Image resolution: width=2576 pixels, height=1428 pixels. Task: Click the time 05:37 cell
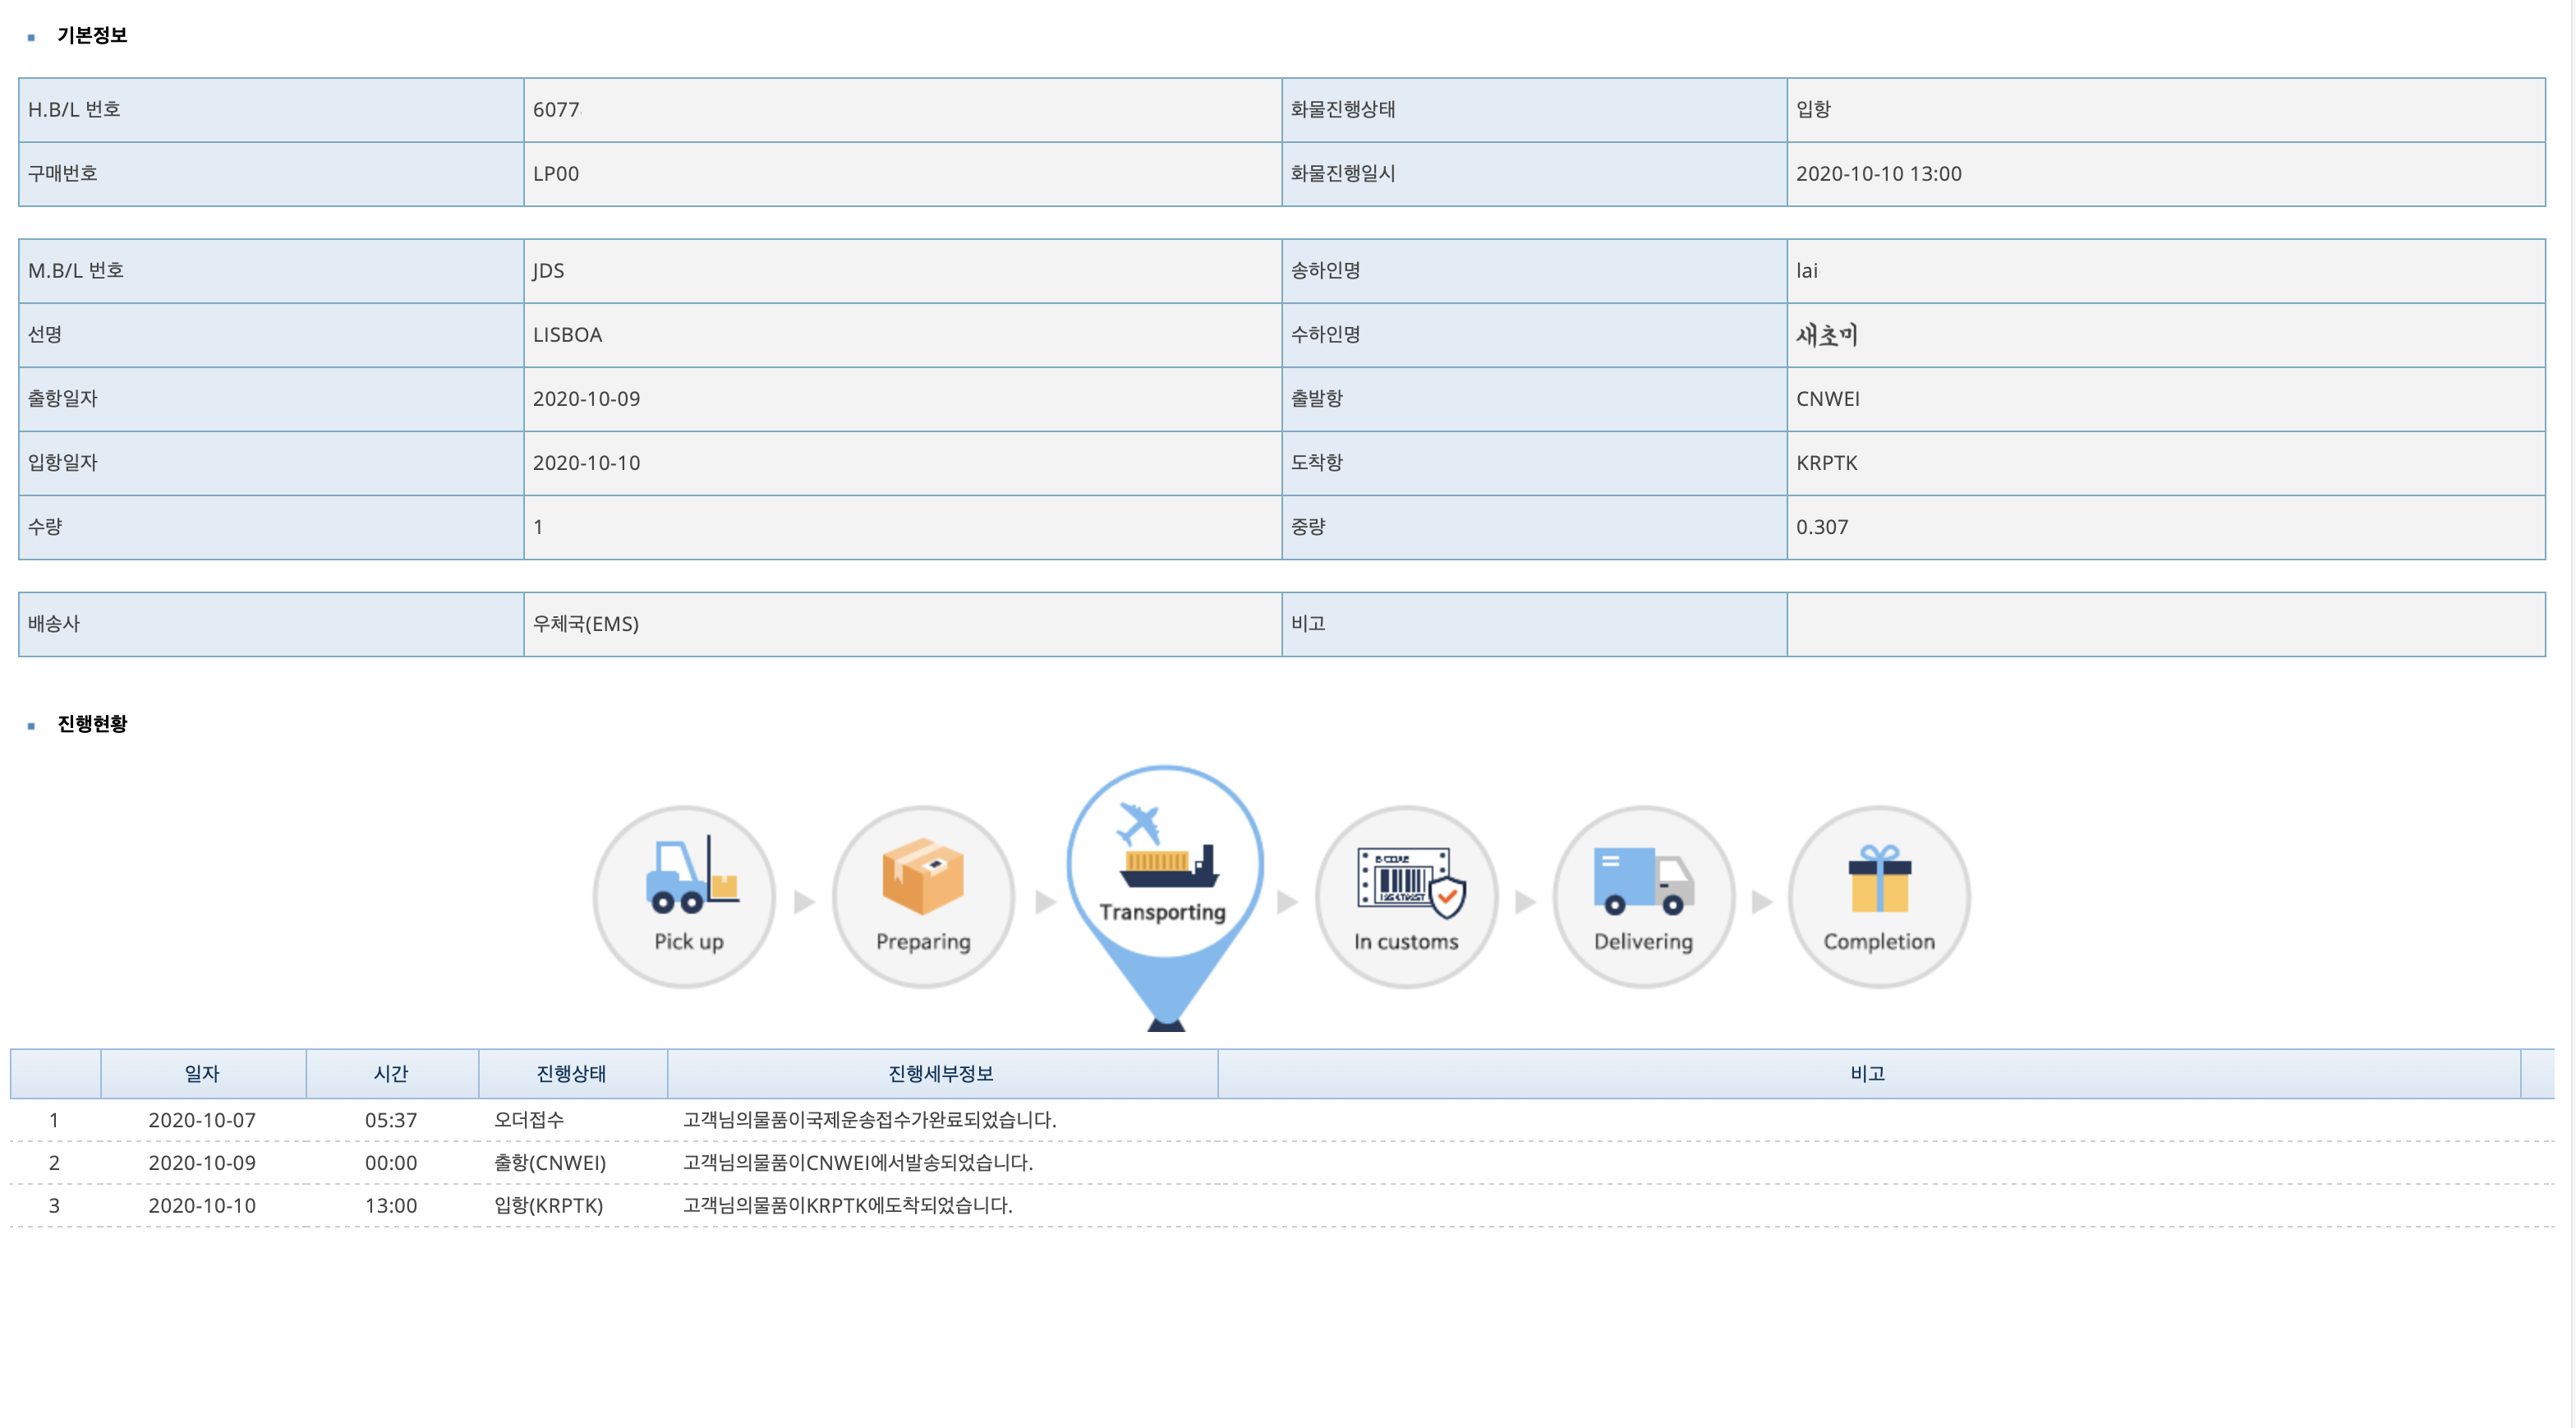[x=391, y=1120]
